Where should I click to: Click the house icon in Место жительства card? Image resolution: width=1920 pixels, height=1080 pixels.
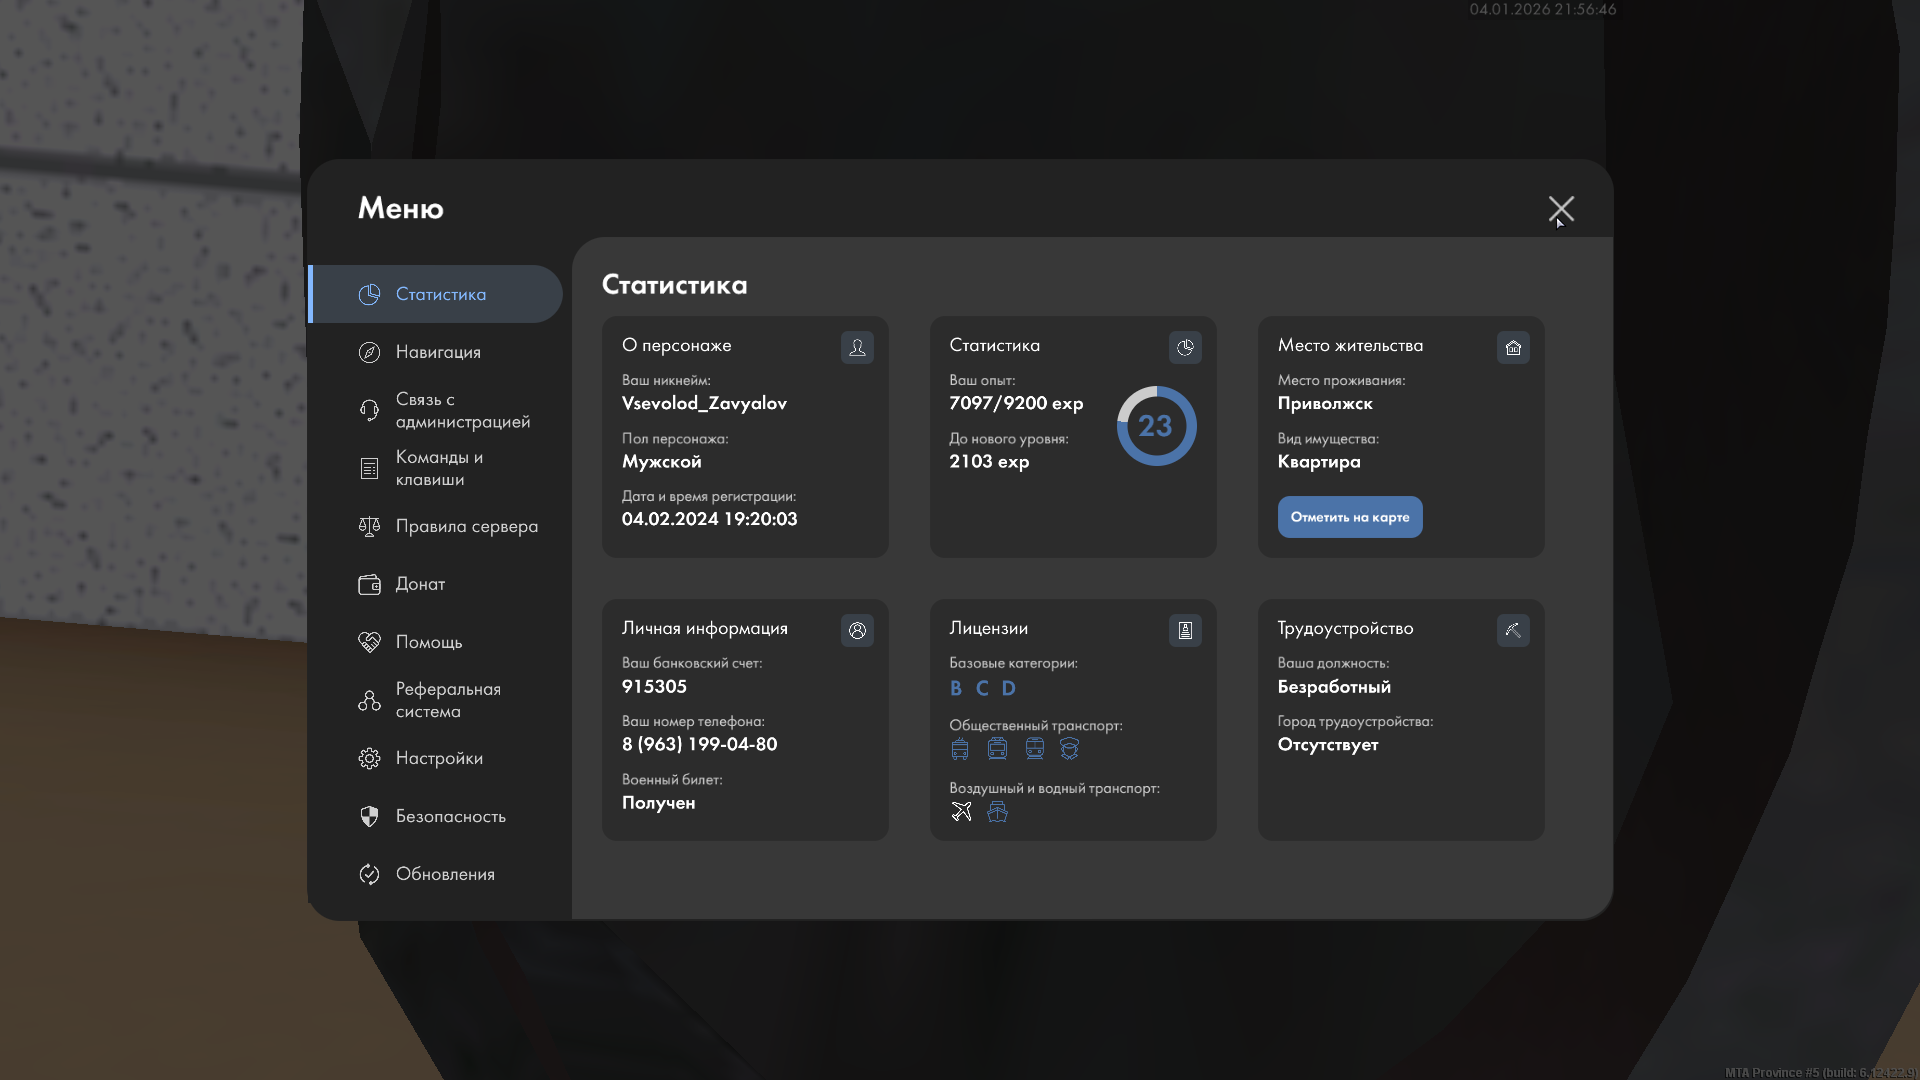point(1513,348)
